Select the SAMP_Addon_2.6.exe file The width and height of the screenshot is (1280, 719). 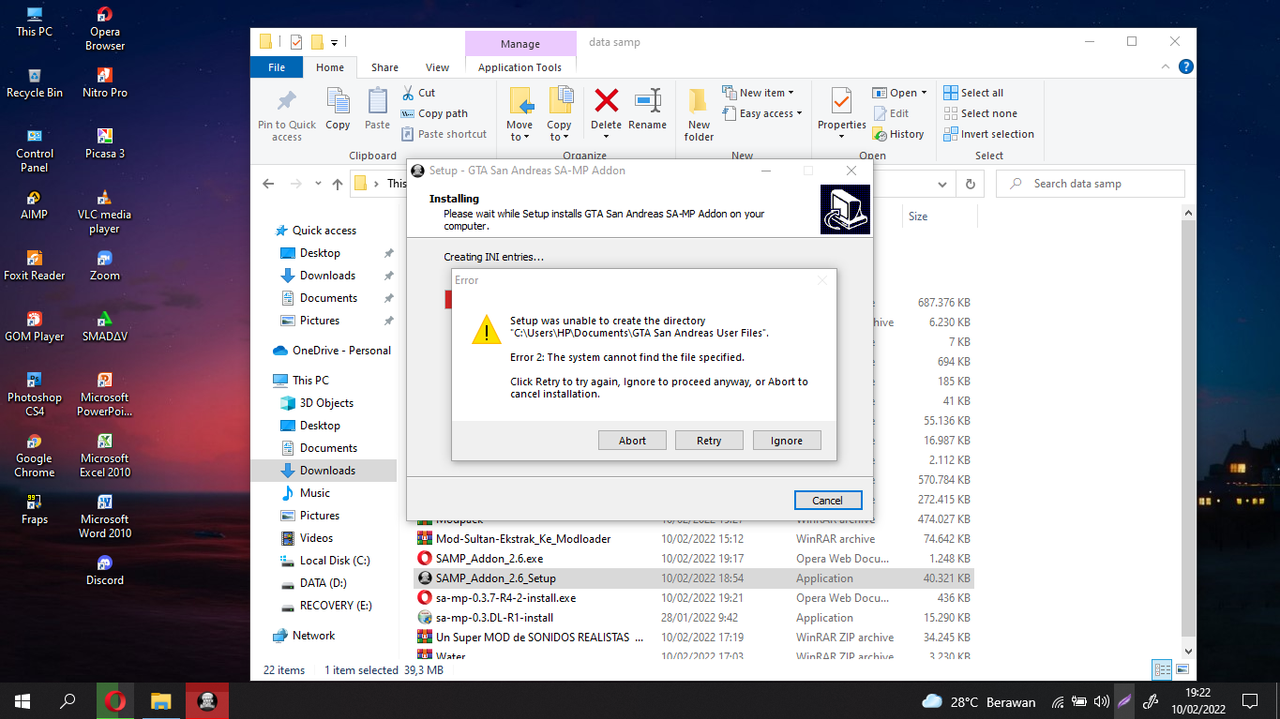coord(489,558)
